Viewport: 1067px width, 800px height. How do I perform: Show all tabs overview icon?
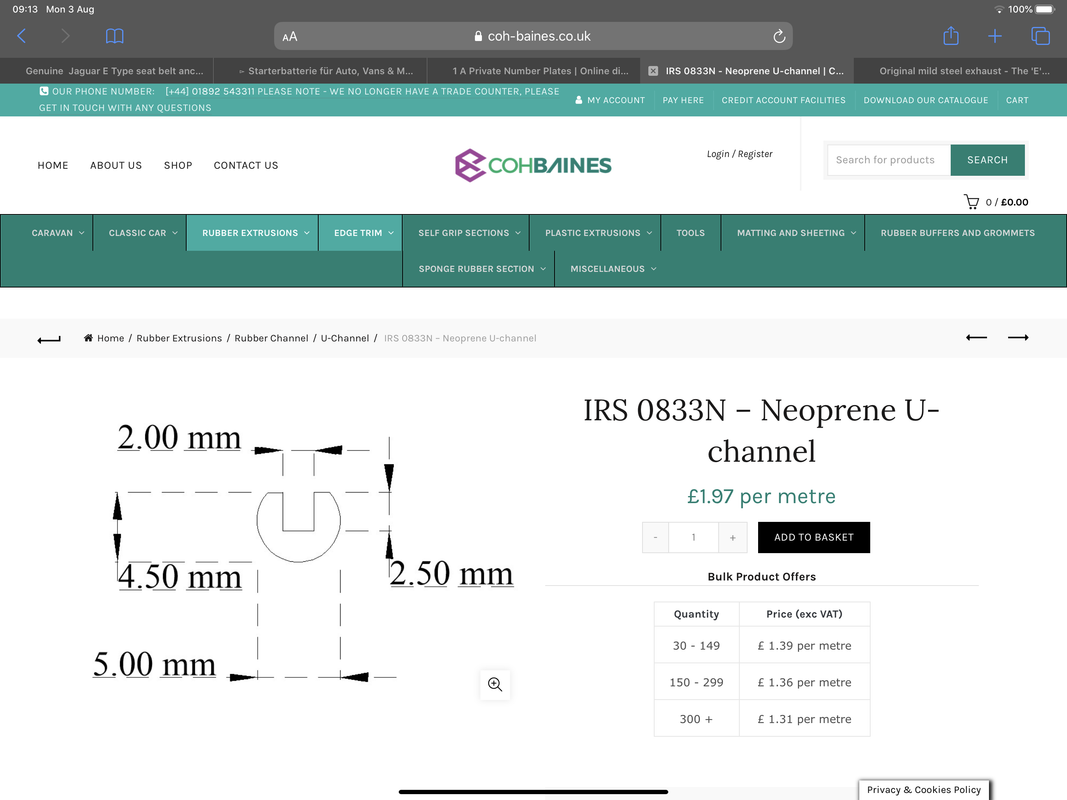[1040, 36]
